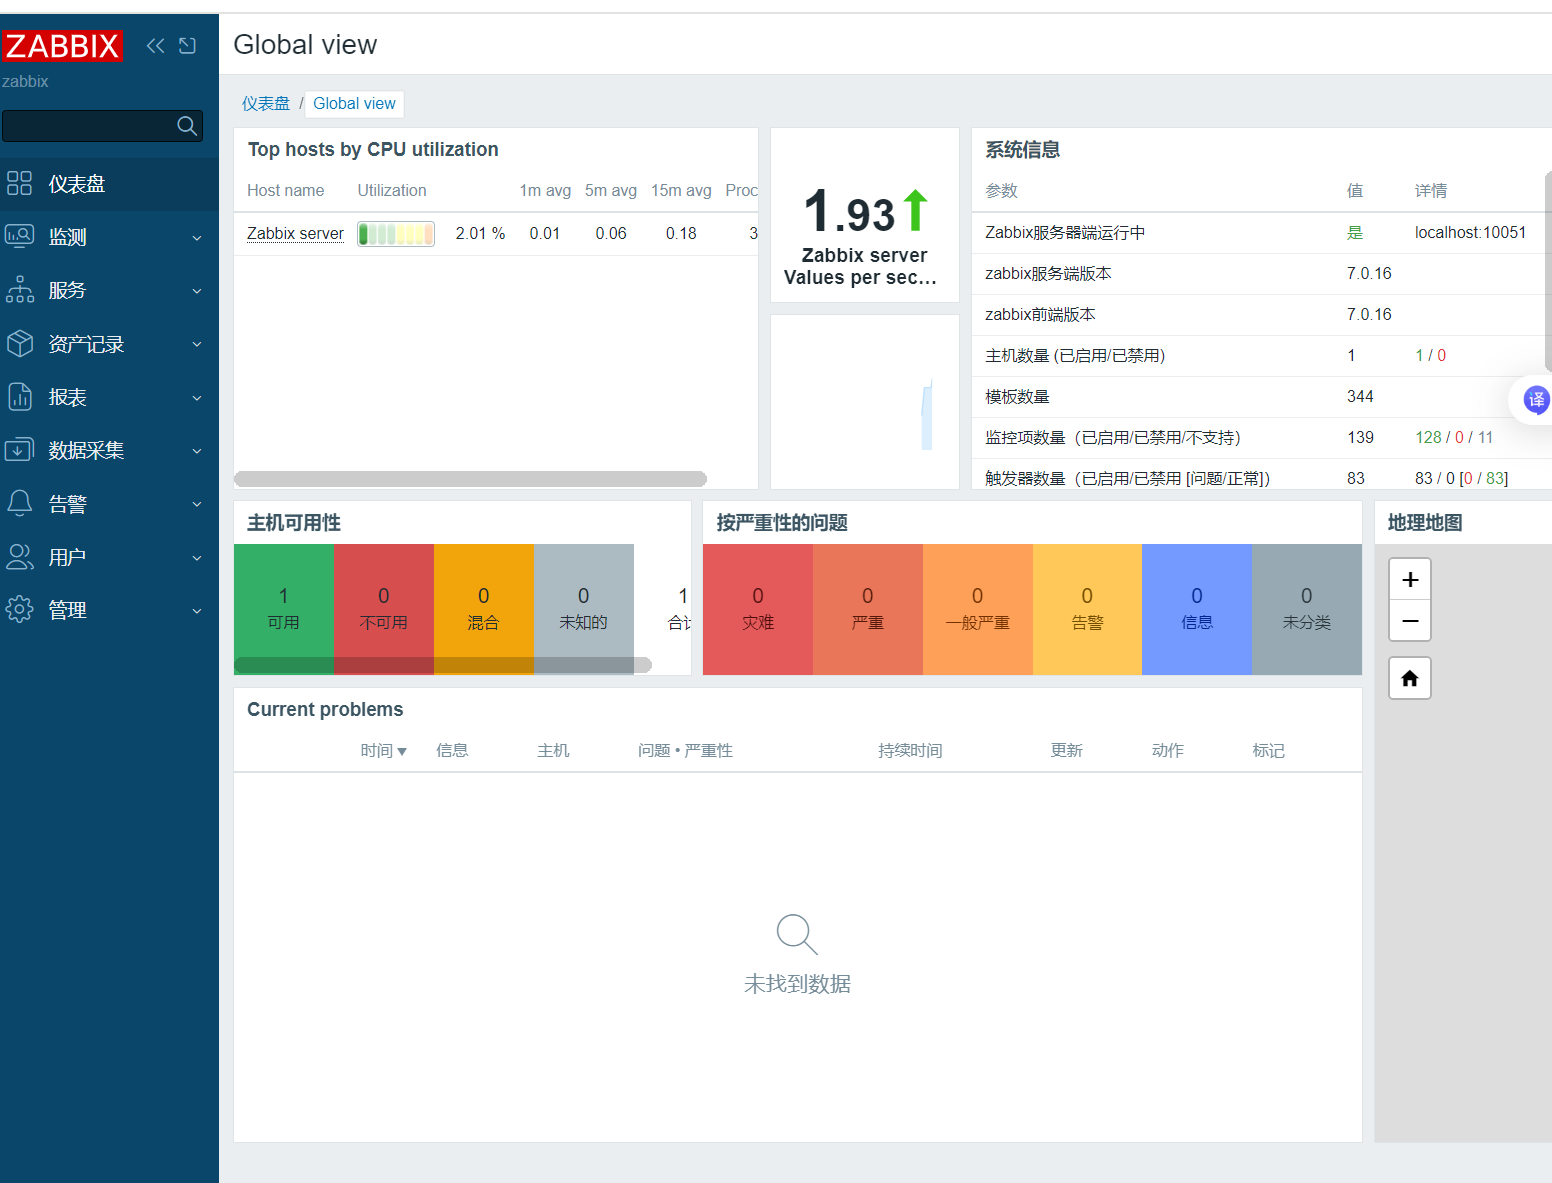Click the CPU widget horizontal scrollbar

click(x=470, y=479)
